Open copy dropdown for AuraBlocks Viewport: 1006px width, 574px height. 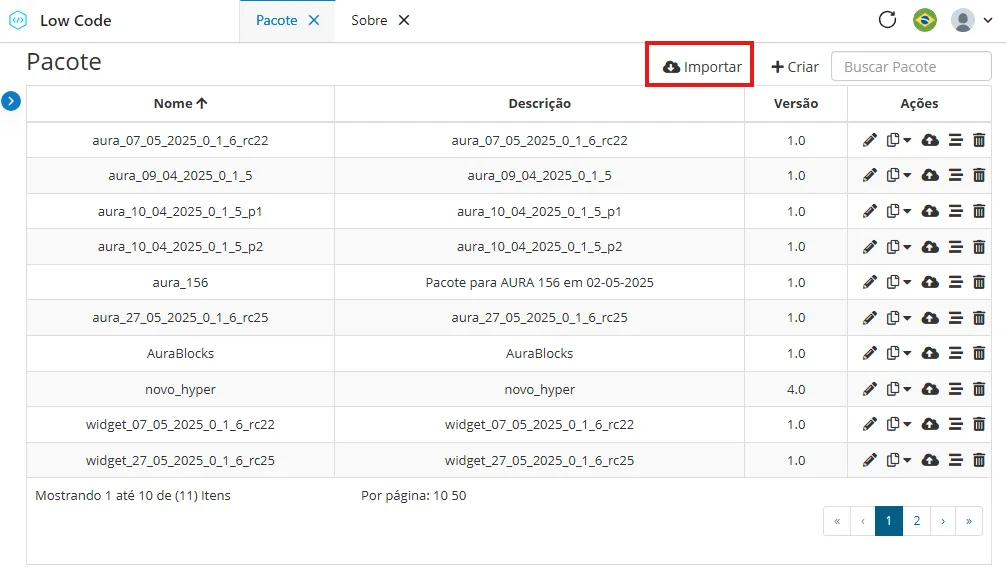(898, 353)
